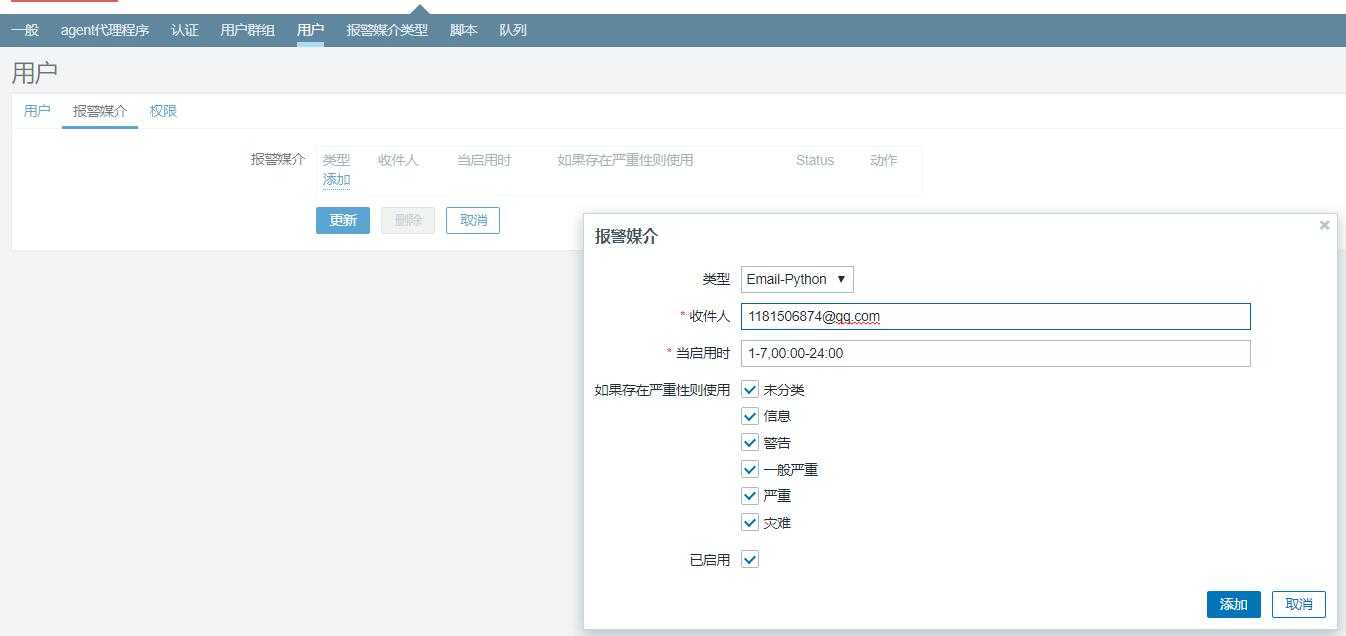Toggle the 灾难 severity checkbox
Viewport: 1346px width, 636px height.
(750, 522)
